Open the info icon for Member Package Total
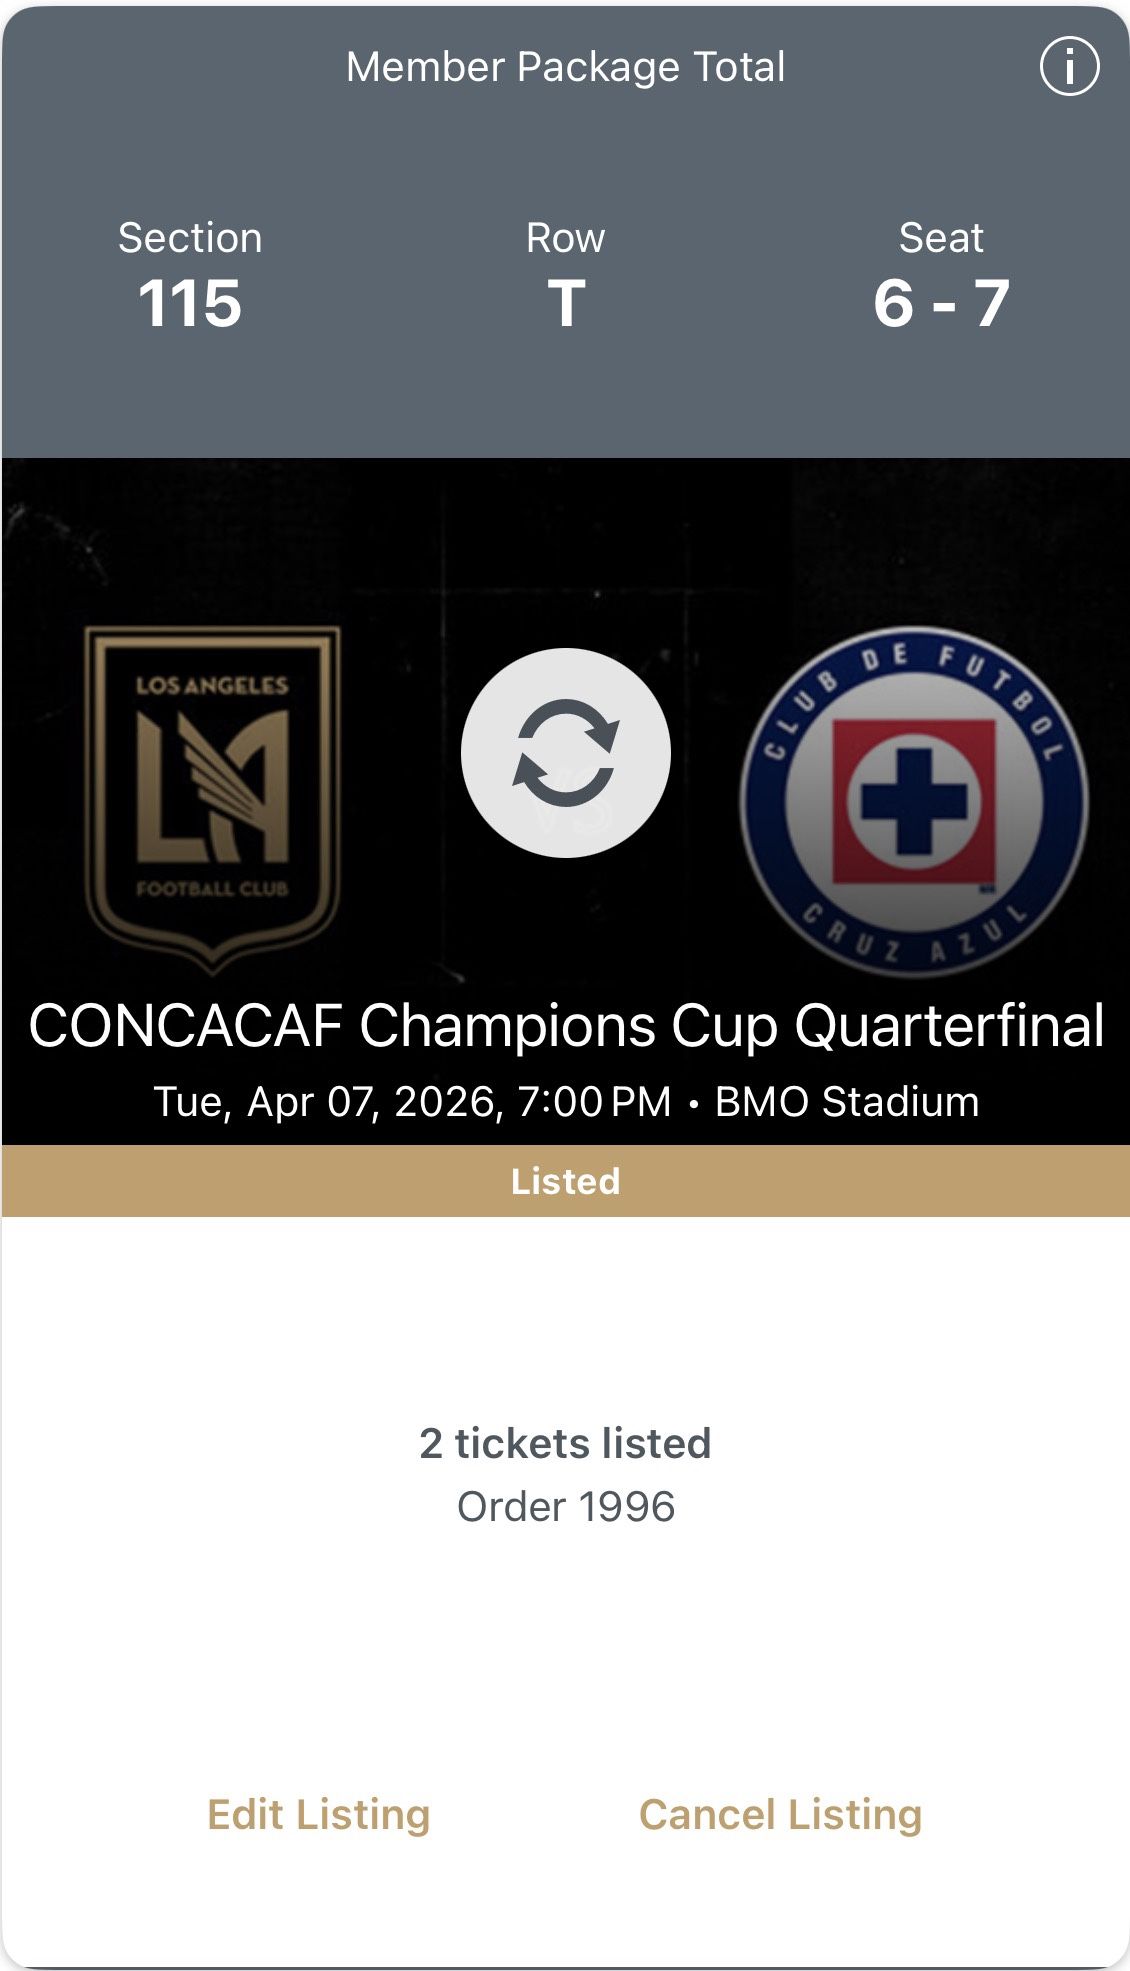Image resolution: width=1130 pixels, height=1971 pixels. [1069, 67]
